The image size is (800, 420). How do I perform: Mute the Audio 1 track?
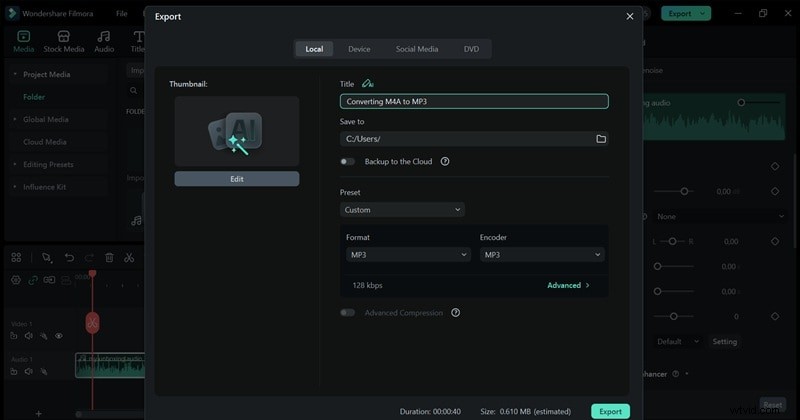29,371
